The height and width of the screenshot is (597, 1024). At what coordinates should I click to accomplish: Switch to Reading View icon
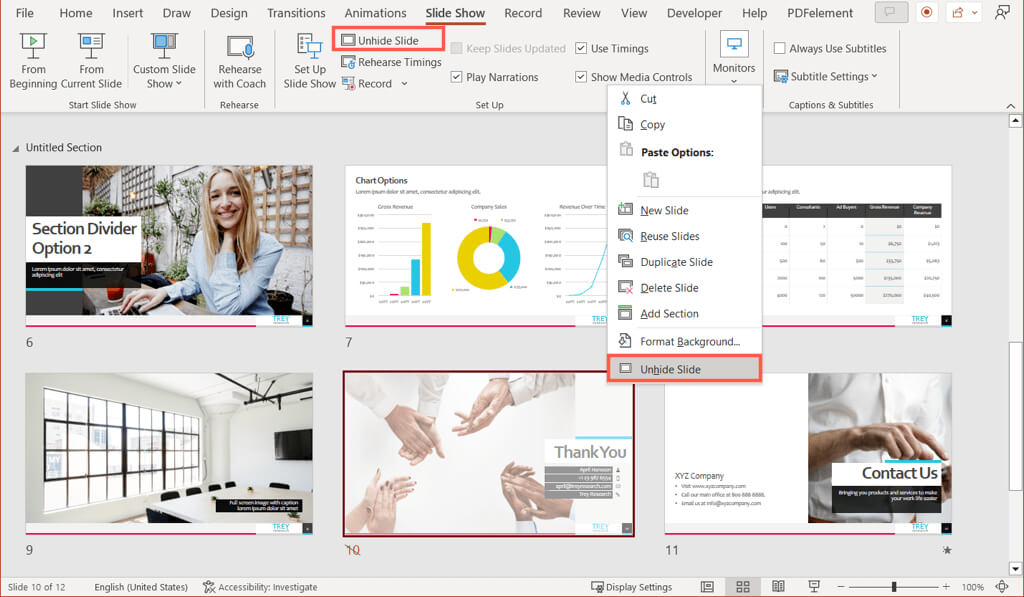click(778, 587)
